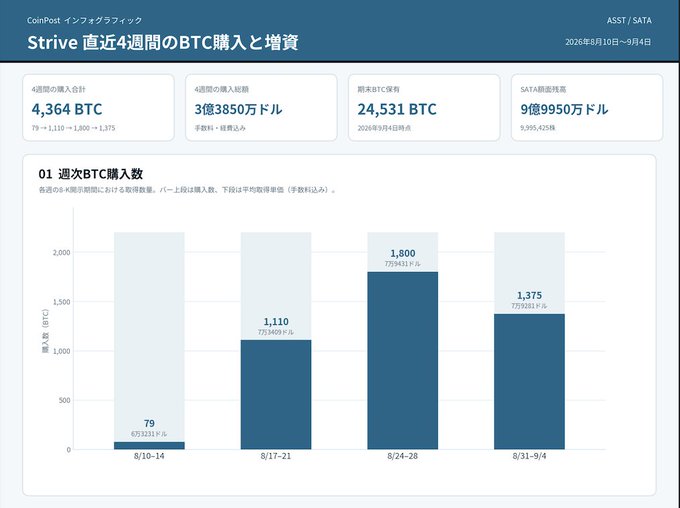Click the '7万9431ドル' average price label

click(x=402, y=264)
